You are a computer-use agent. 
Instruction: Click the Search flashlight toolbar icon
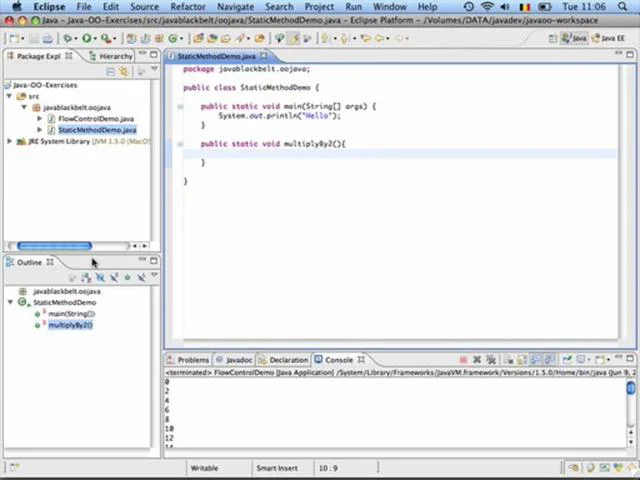pyautogui.click(x=240, y=38)
